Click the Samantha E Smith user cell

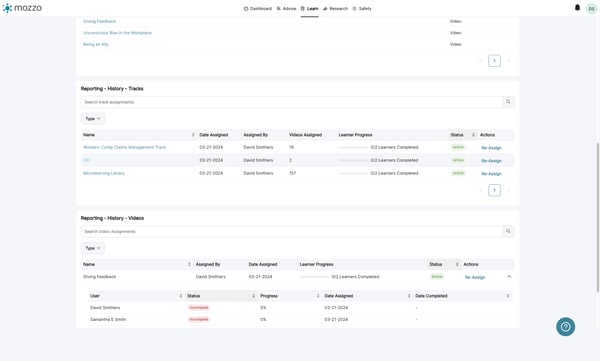tap(108, 319)
